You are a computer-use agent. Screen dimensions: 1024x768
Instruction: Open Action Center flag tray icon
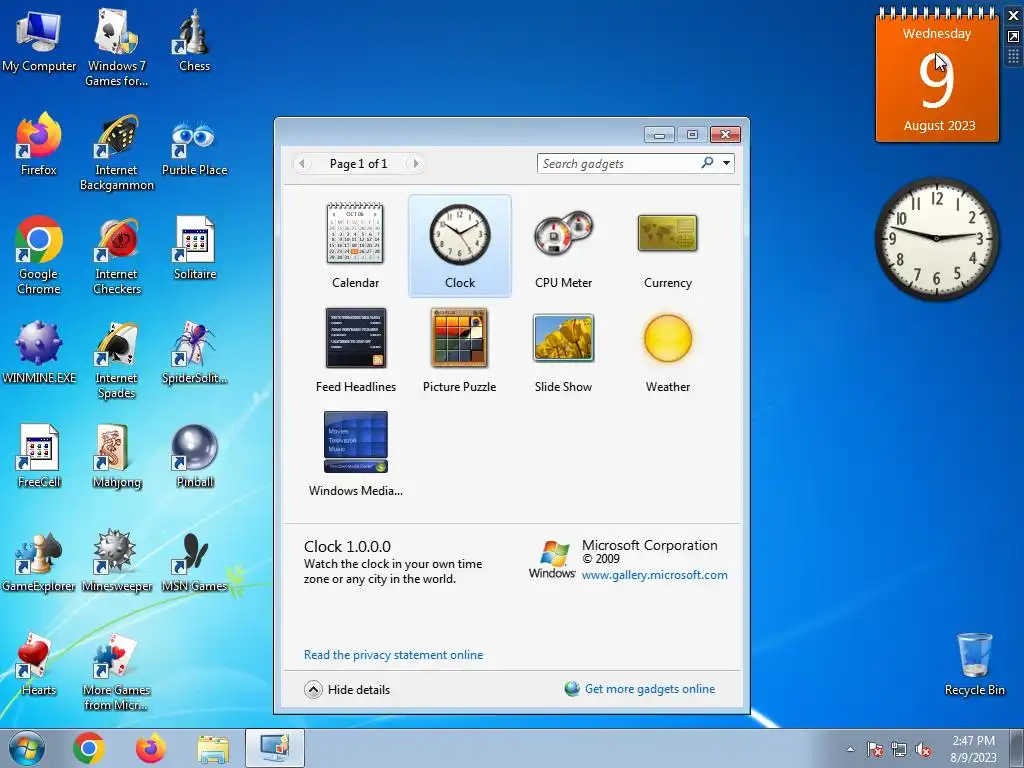point(874,749)
